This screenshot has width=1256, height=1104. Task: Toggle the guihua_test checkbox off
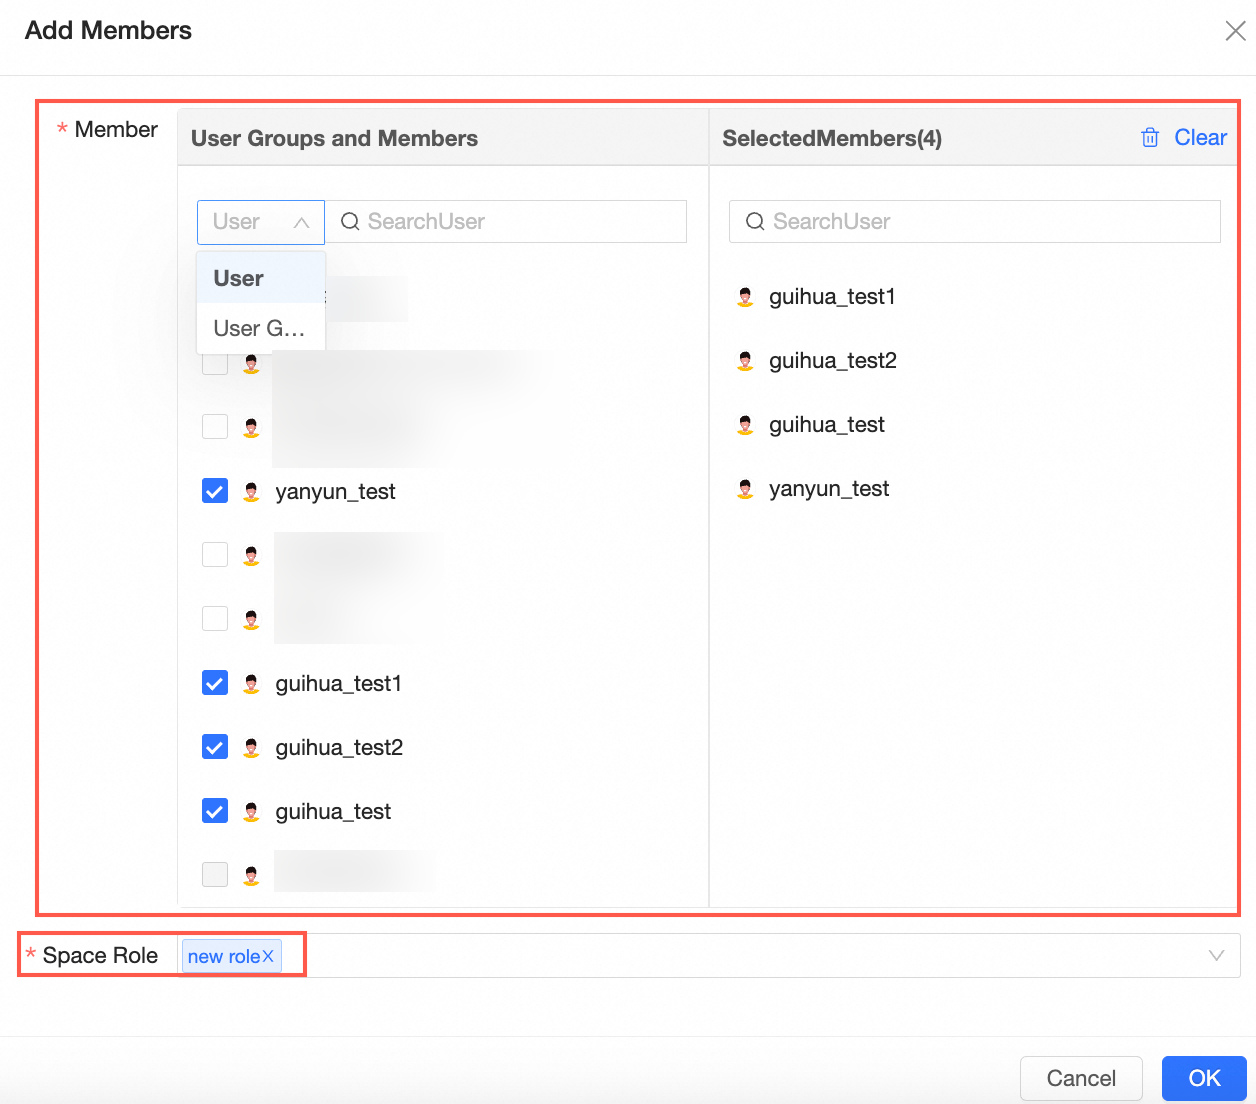pyautogui.click(x=215, y=811)
